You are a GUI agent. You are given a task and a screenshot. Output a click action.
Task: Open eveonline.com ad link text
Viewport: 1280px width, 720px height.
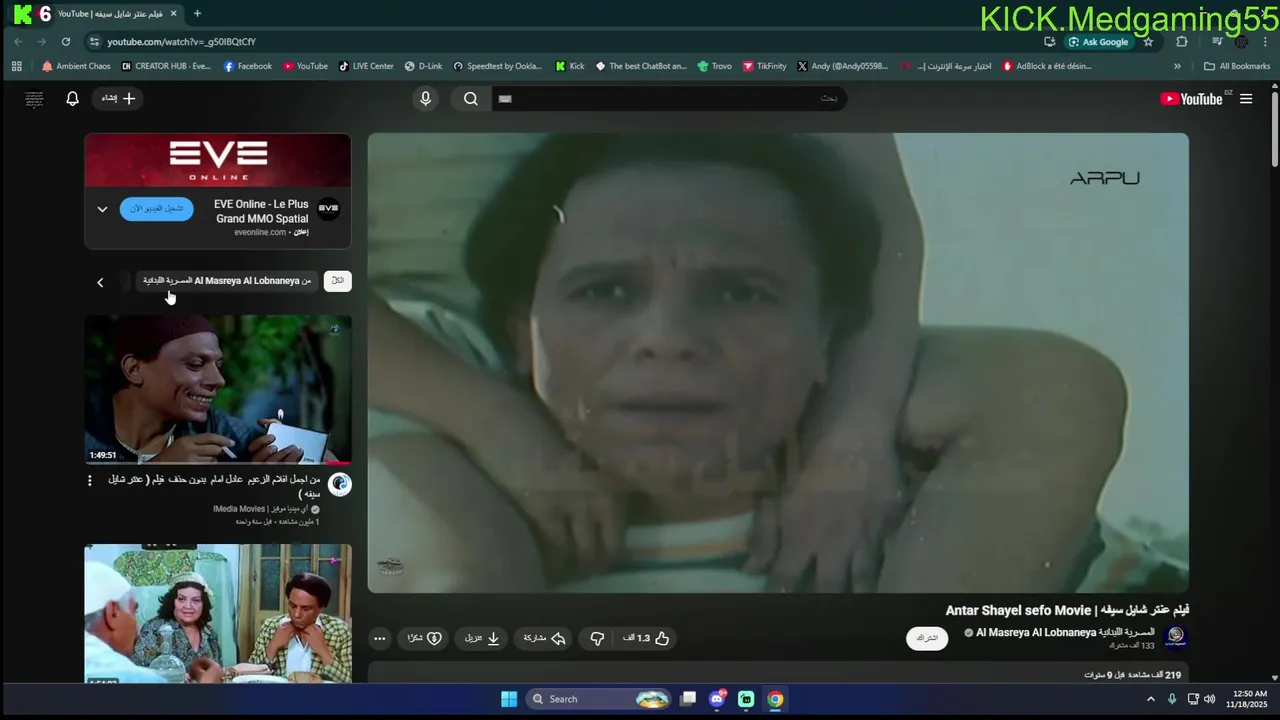pos(260,232)
